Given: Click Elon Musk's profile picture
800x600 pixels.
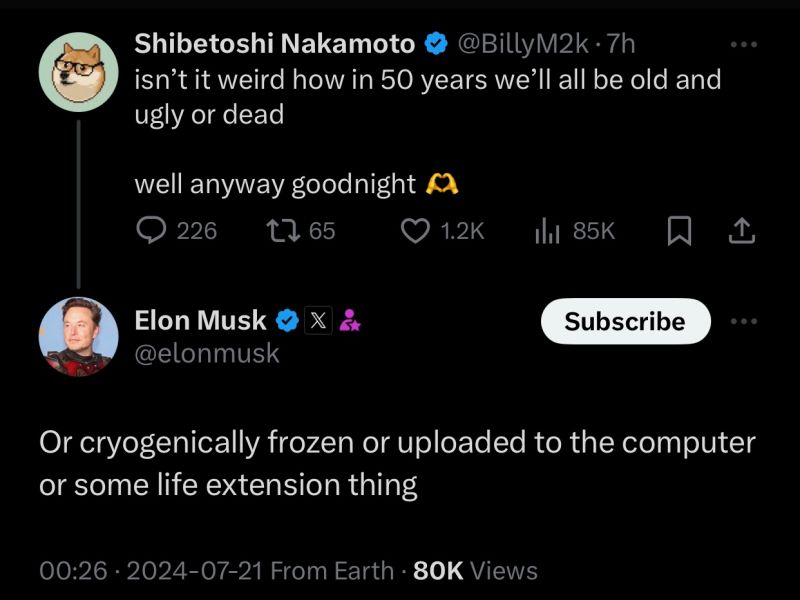Looking at the screenshot, I should click(x=79, y=337).
